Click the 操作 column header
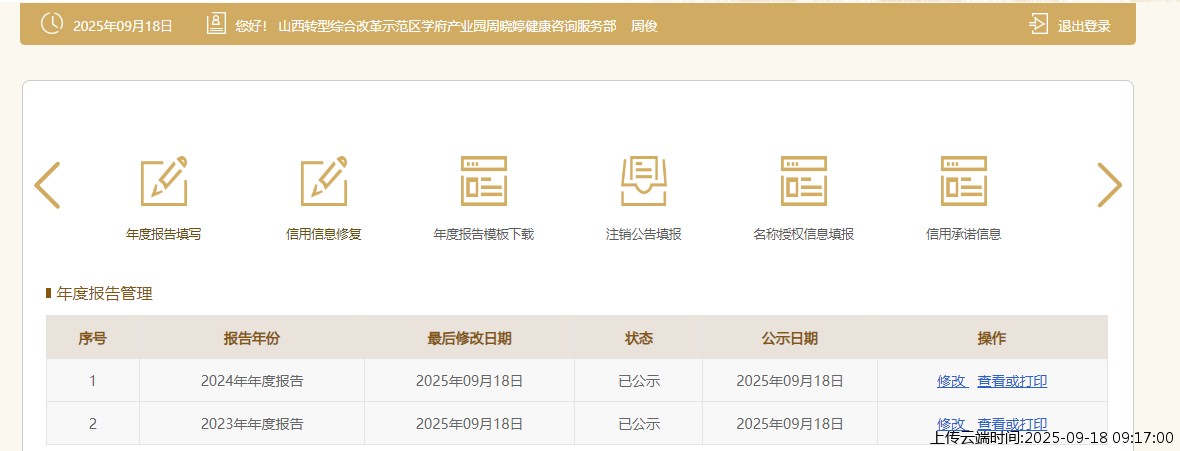 coord(992,338)
